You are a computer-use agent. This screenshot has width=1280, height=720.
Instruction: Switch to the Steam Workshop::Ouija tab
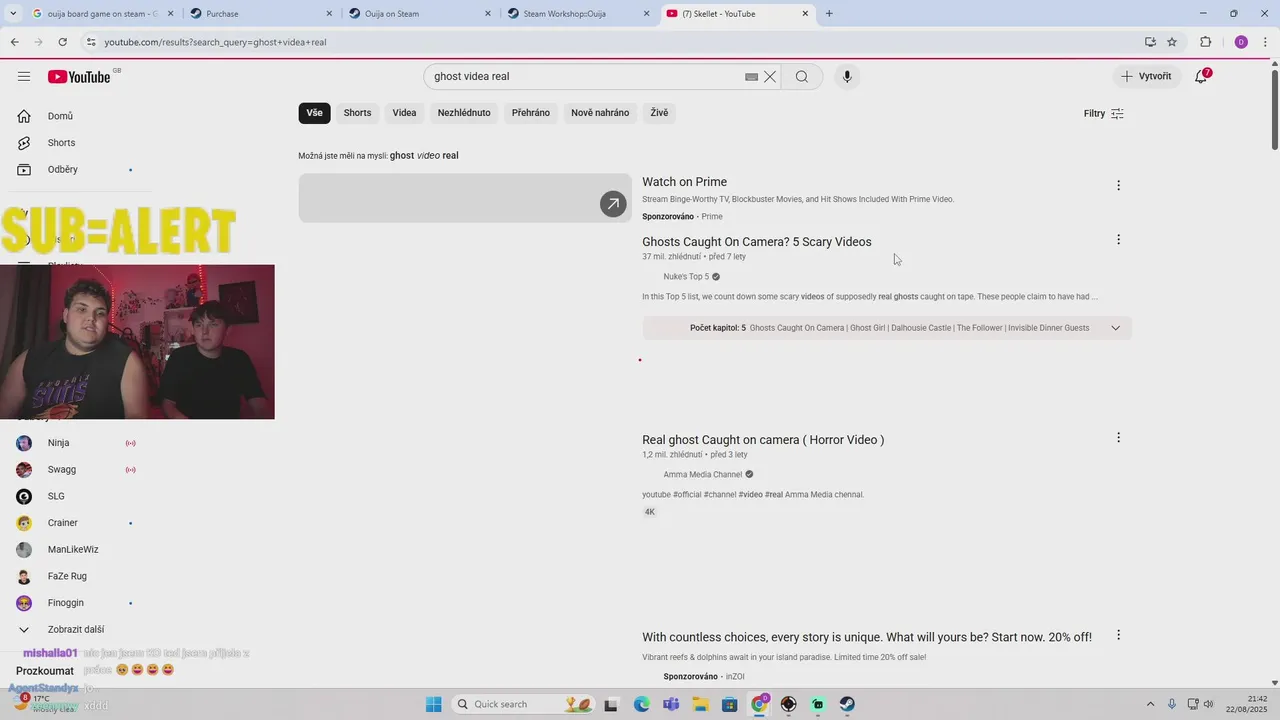(577, 14)
